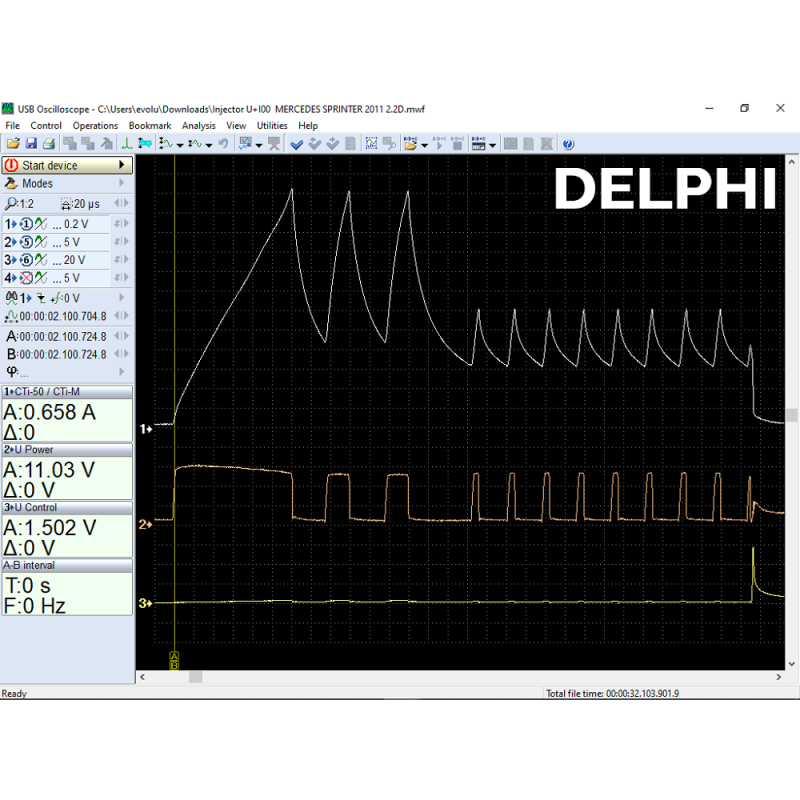Open the Analysis menu
Screen dimensions: 800x800
(x=199, y=126)
